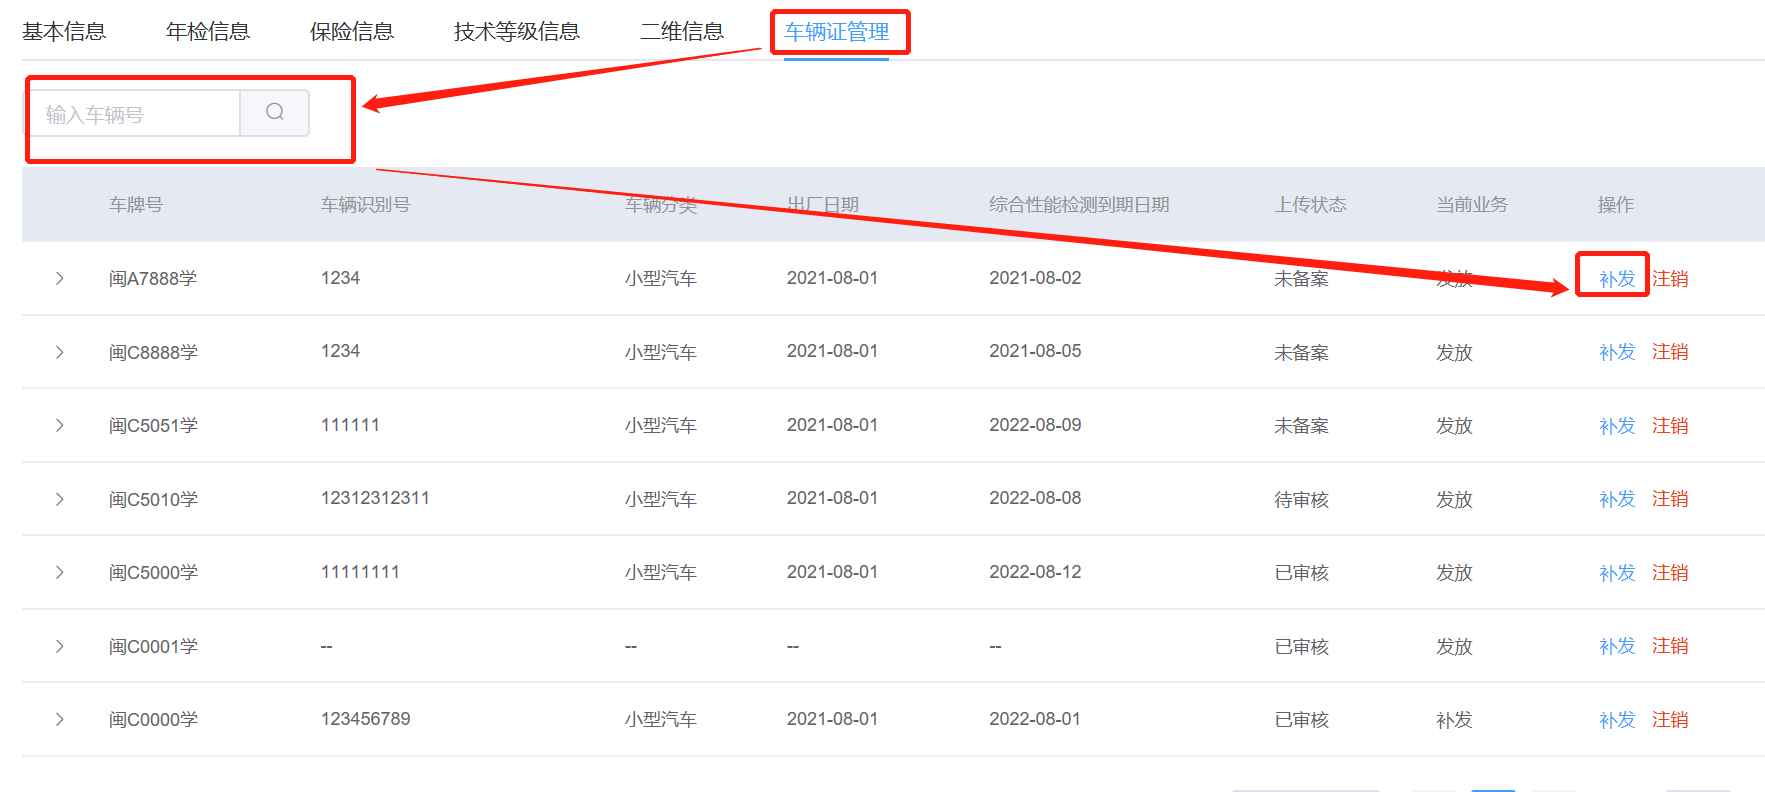Click 补发 for vehicle 闽A7888学
Image resolution: width=1765 pixels, height=792 pixels.
(x=1616, y=279)
